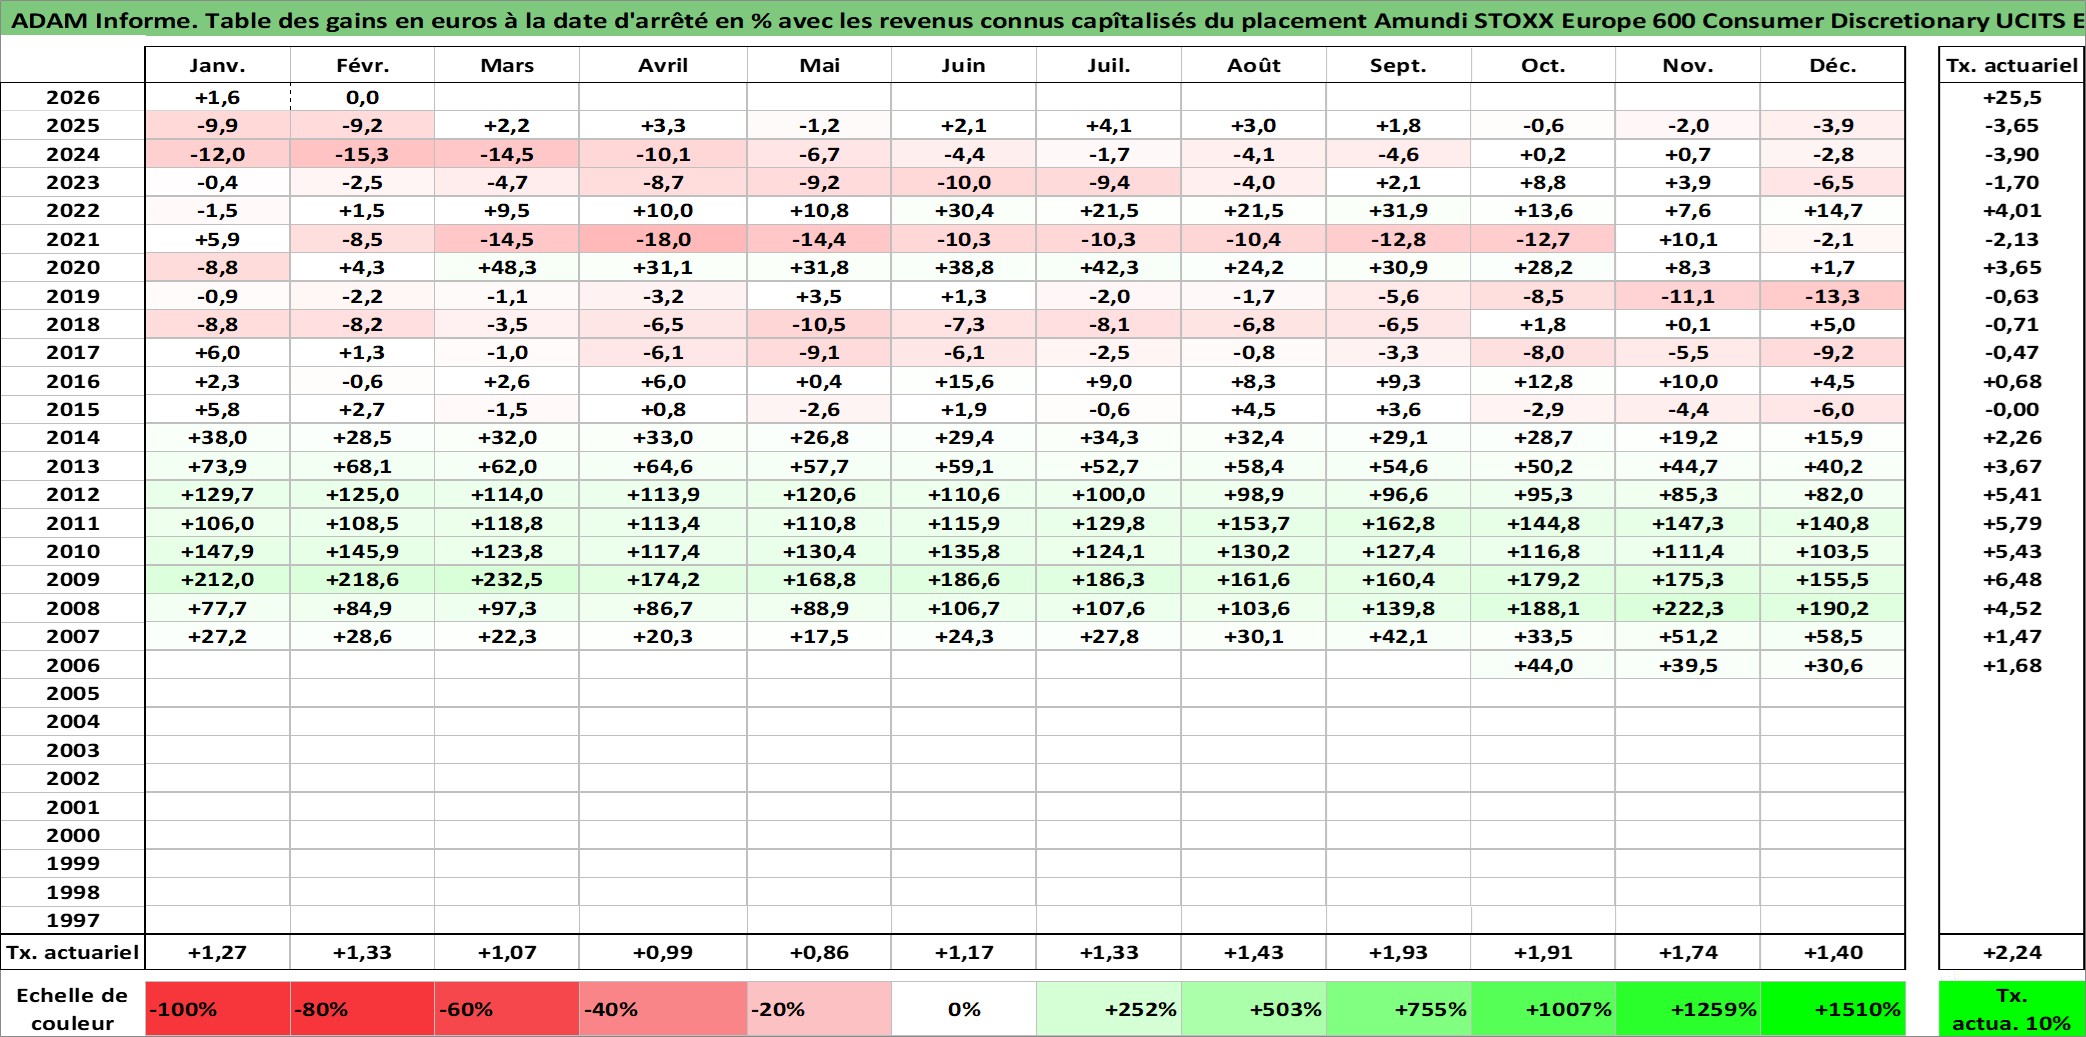This screenshot has width=2086, height=1037.
Task: Select the +755% green swatch
Action: (x=1398, y=1009)
